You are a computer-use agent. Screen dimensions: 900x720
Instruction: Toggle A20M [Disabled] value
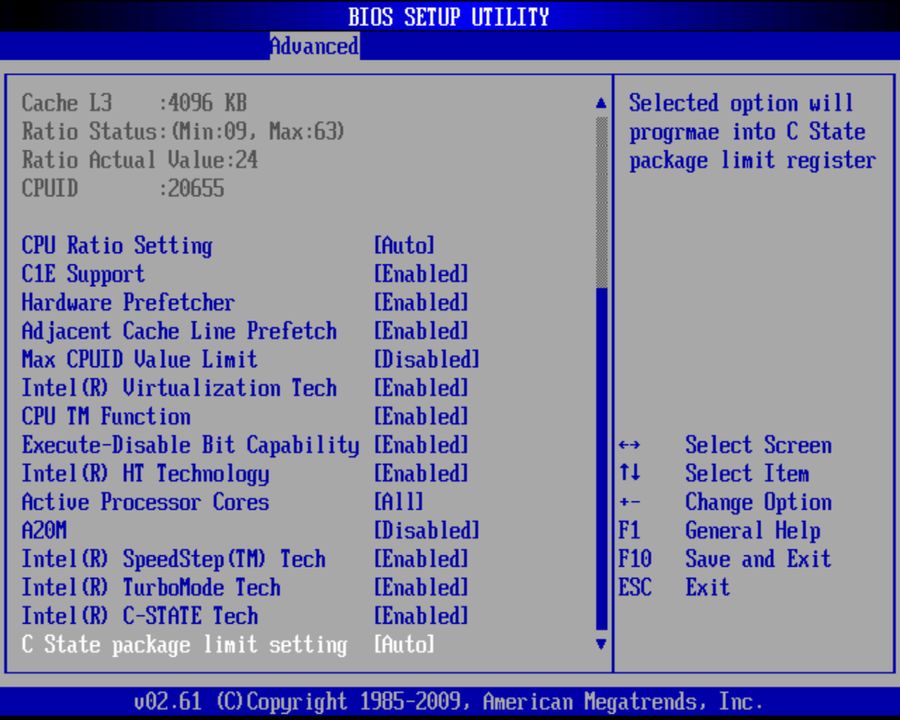click(x=426, y=531)
